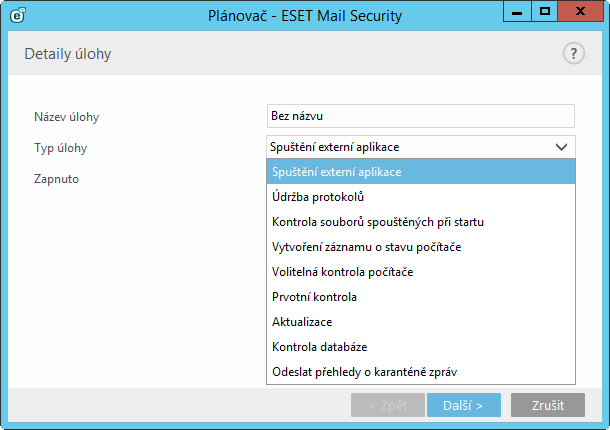Select Spuštění externí aplikace from the list

(421, 172)
